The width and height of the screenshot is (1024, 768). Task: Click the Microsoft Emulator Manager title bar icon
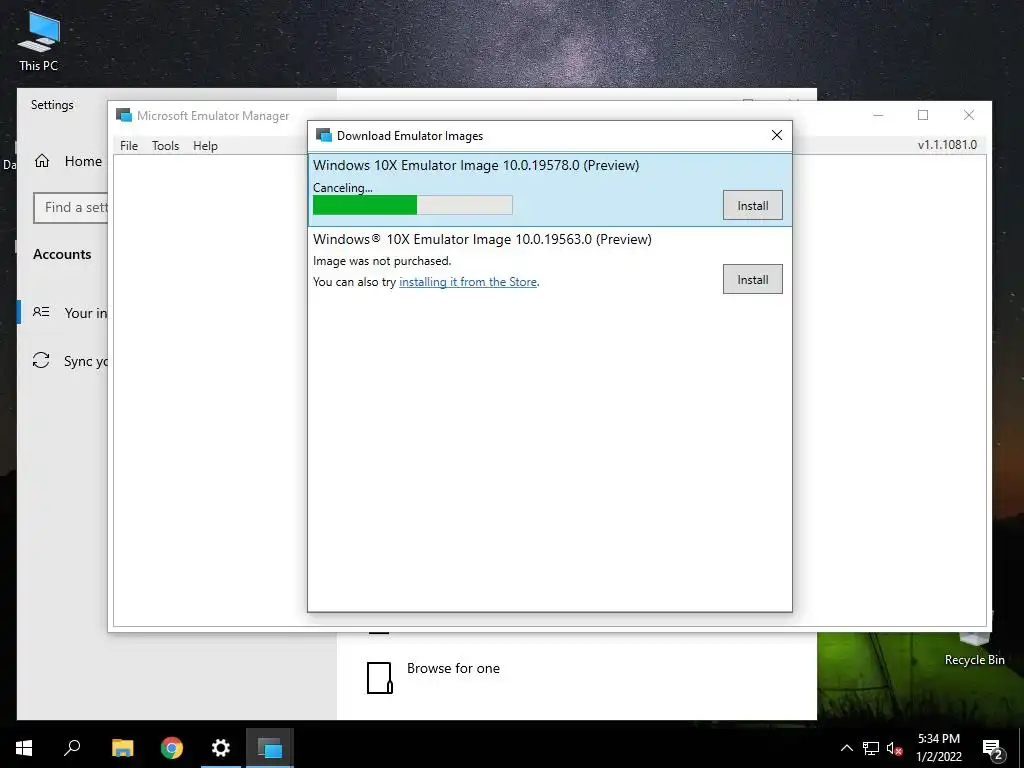click(123, 115)
